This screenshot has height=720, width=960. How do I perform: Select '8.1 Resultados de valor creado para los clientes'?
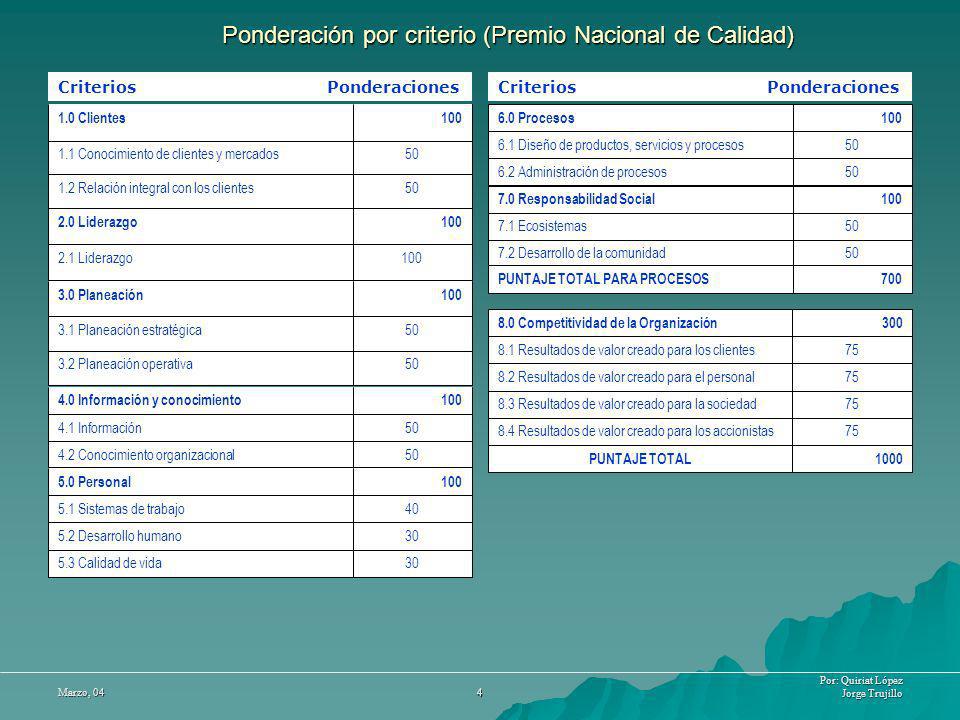(x=626, y=350)
